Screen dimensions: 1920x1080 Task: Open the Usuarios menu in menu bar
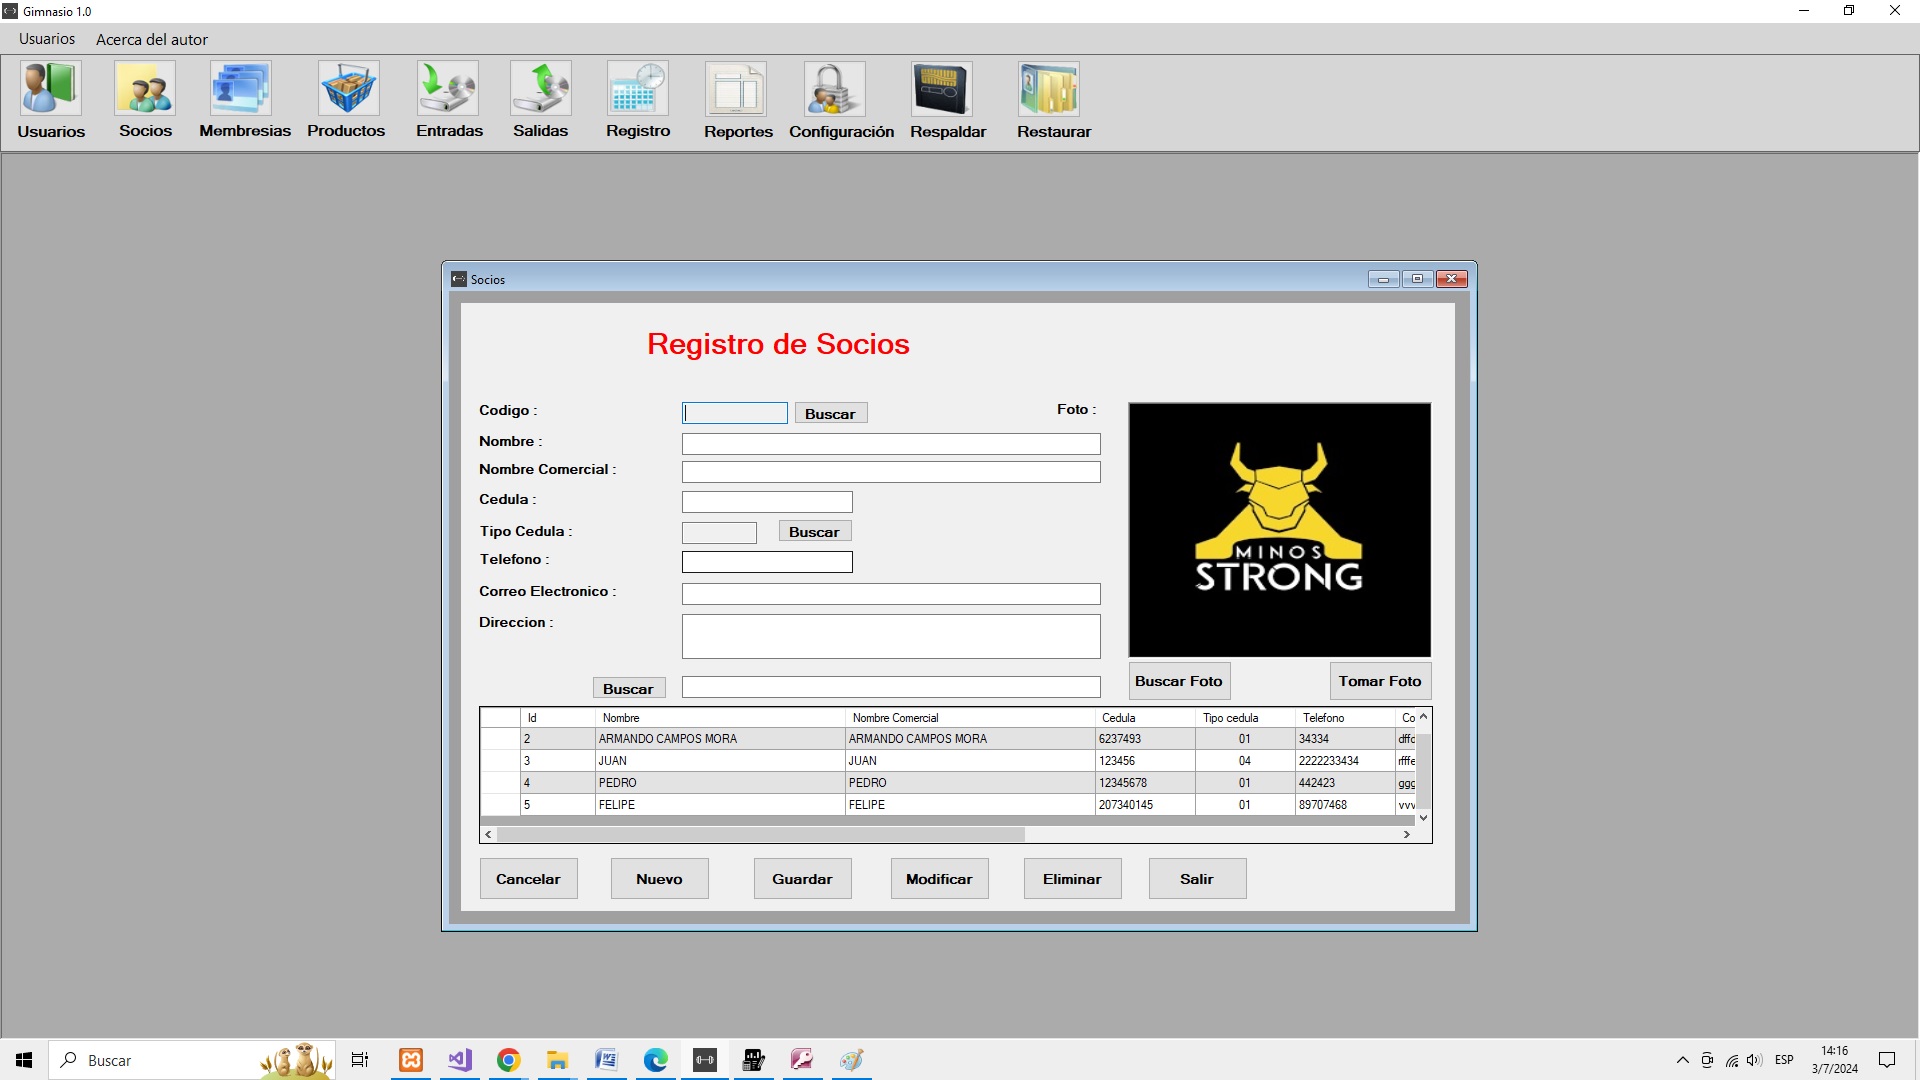click(47, 39)
